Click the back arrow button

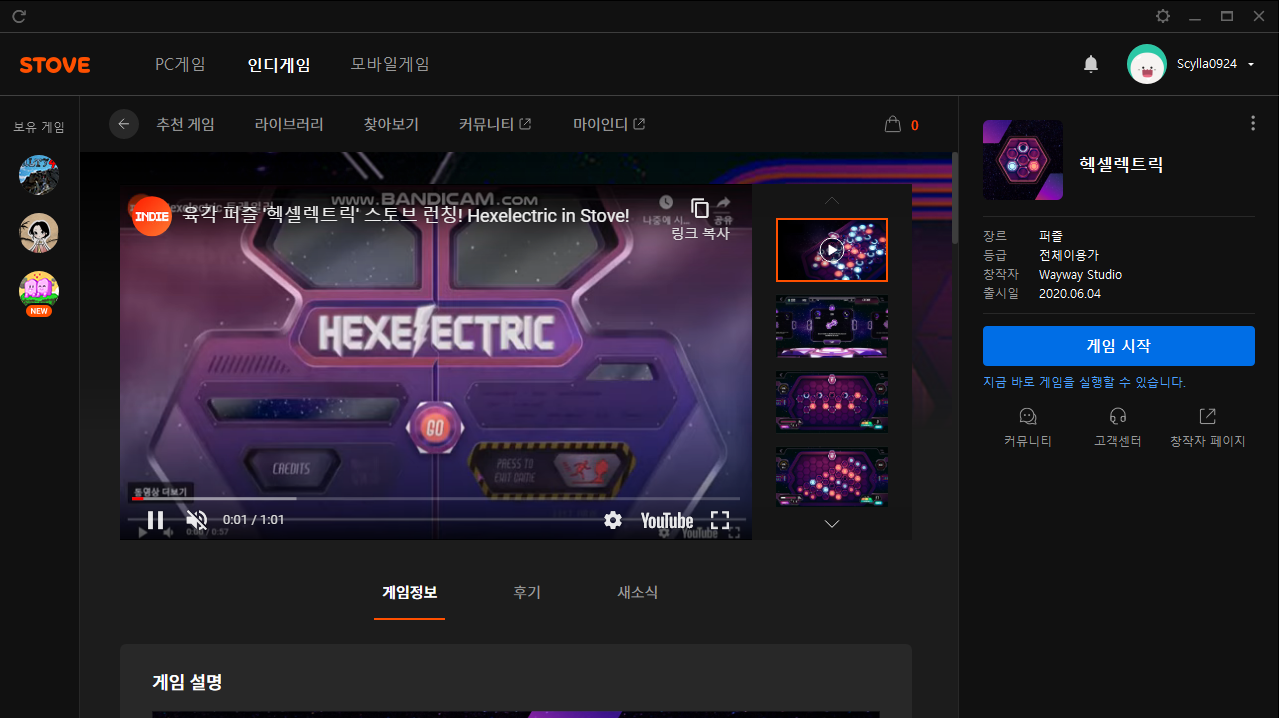124,124
